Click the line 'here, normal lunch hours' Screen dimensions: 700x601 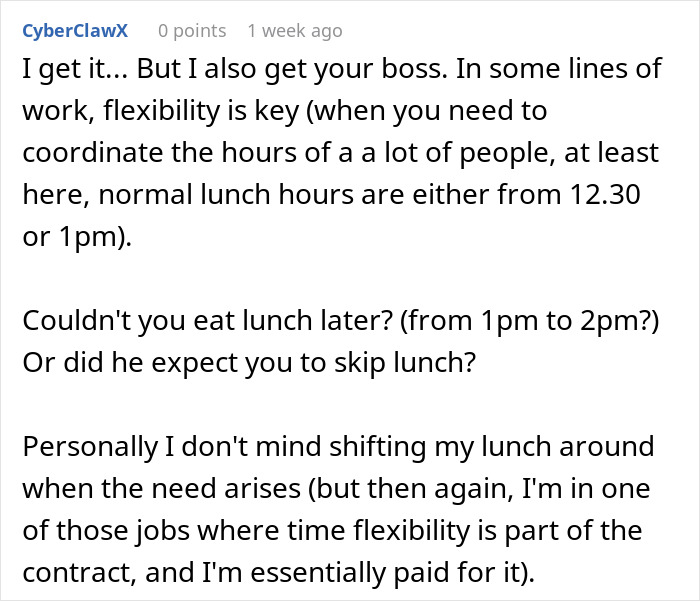332,195
